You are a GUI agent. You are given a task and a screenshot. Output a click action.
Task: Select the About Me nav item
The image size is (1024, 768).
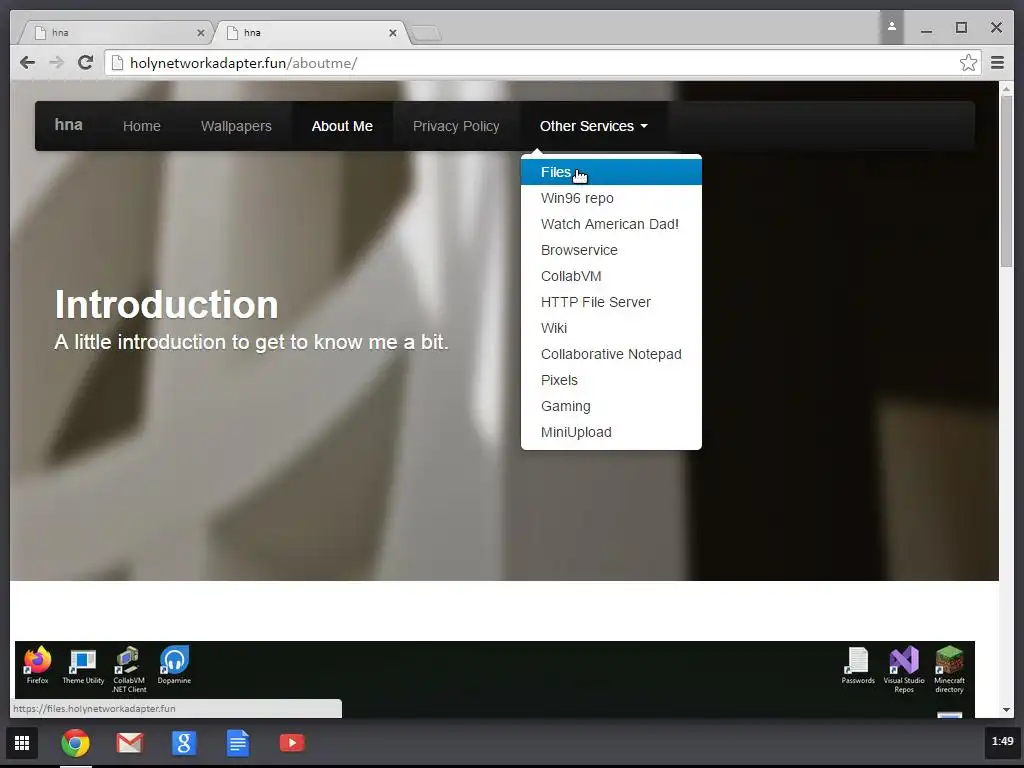pos(342,126)
